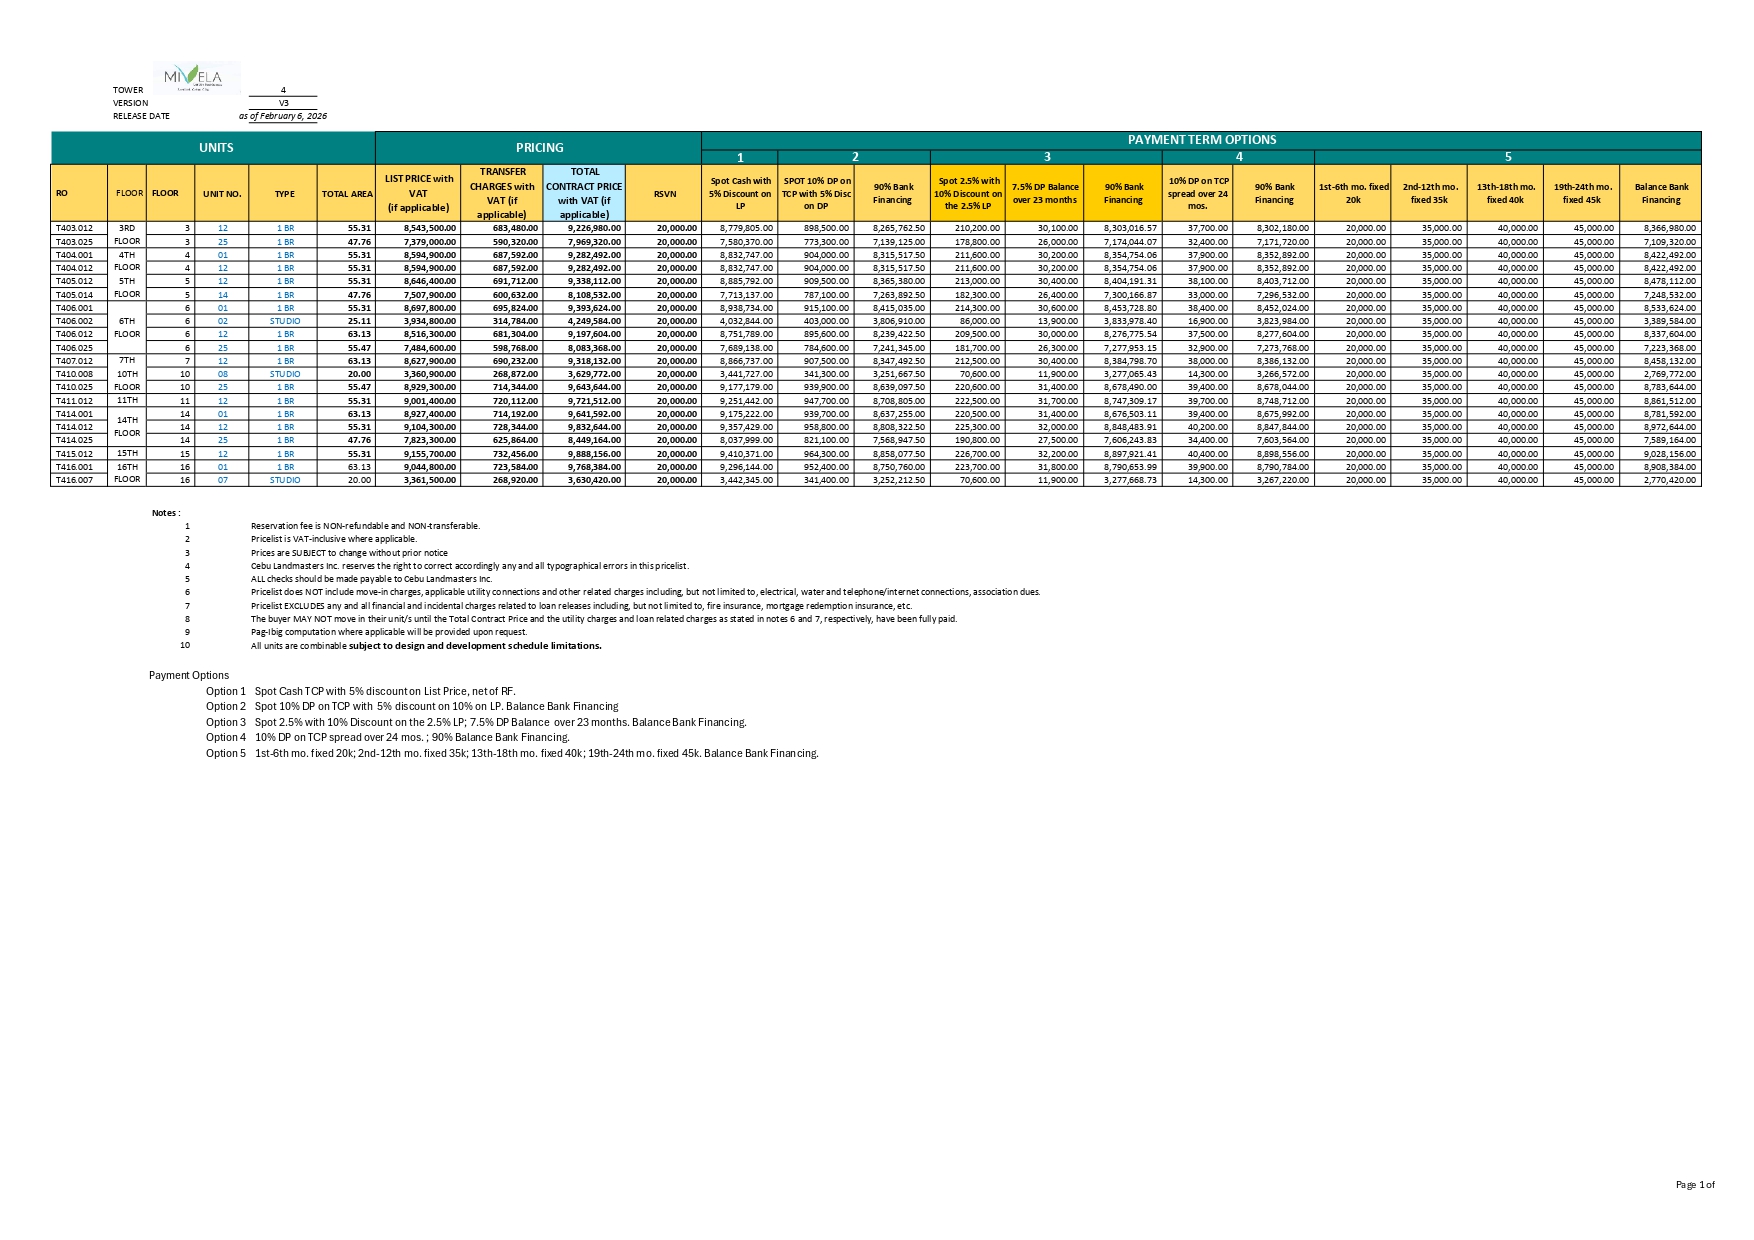Select the note "ALL checks should be made payable"

pyautogui.click(x=371, y=579)
